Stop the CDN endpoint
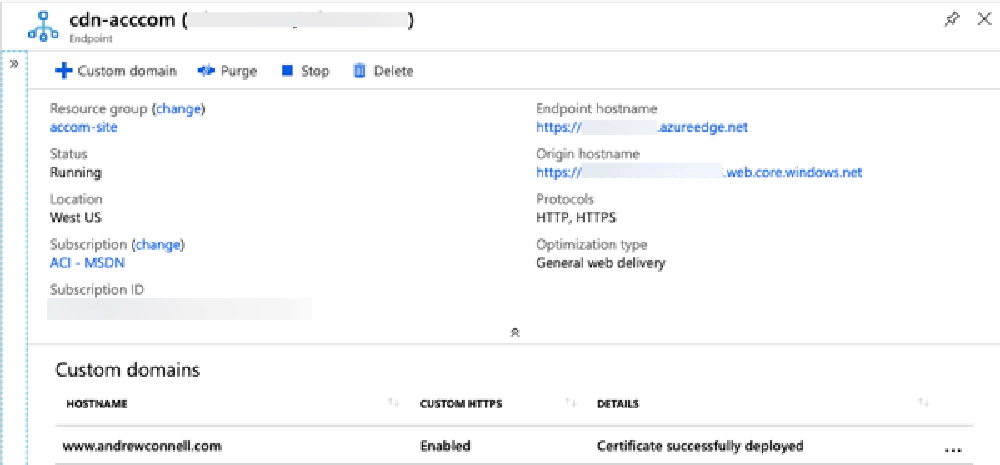The width and height of the screenshot is (1000, 465). 305,71
